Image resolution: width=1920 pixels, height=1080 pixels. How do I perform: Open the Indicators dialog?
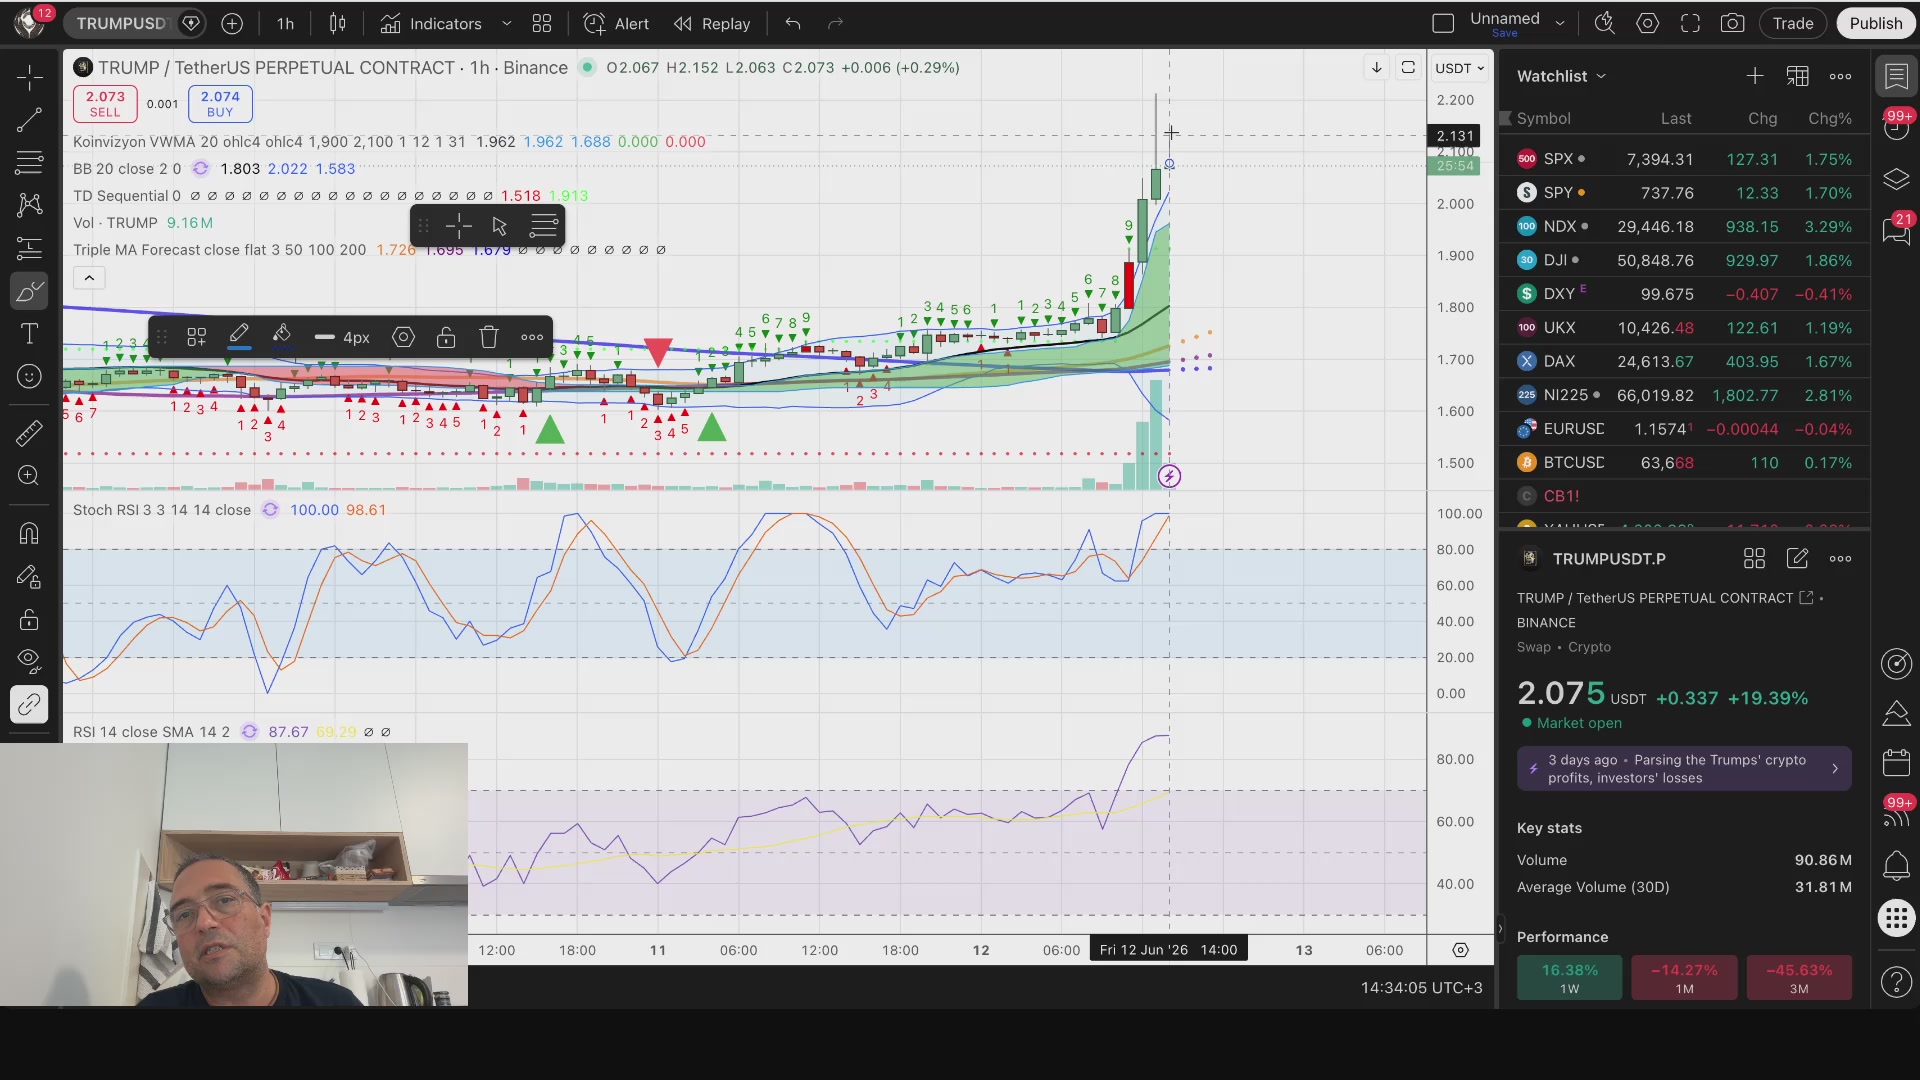tap(432, 23)
